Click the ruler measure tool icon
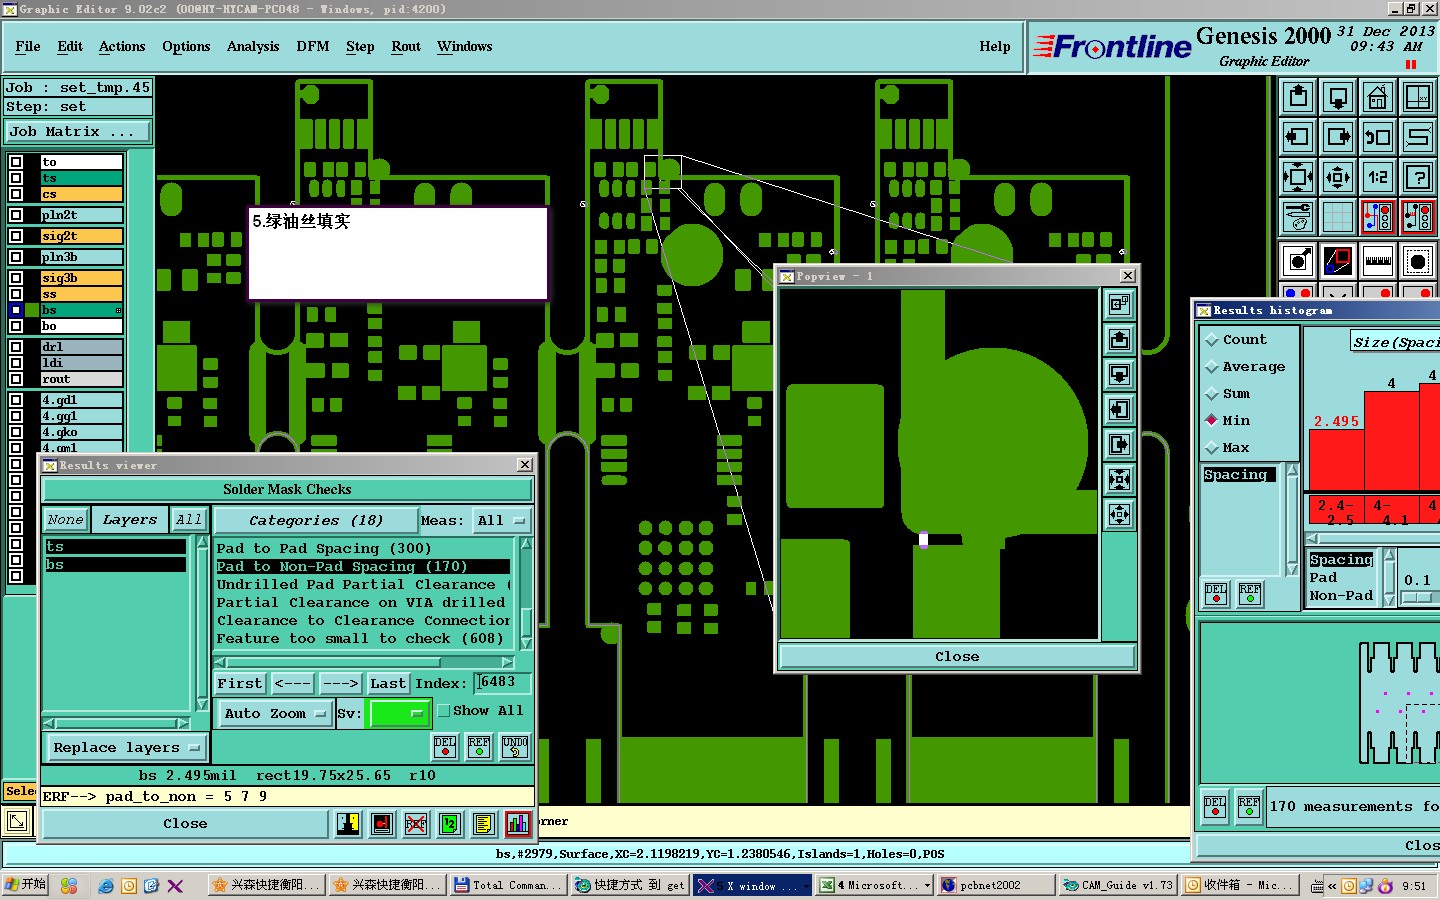The image size is (1440, 900). click(x=1378, y=262)
